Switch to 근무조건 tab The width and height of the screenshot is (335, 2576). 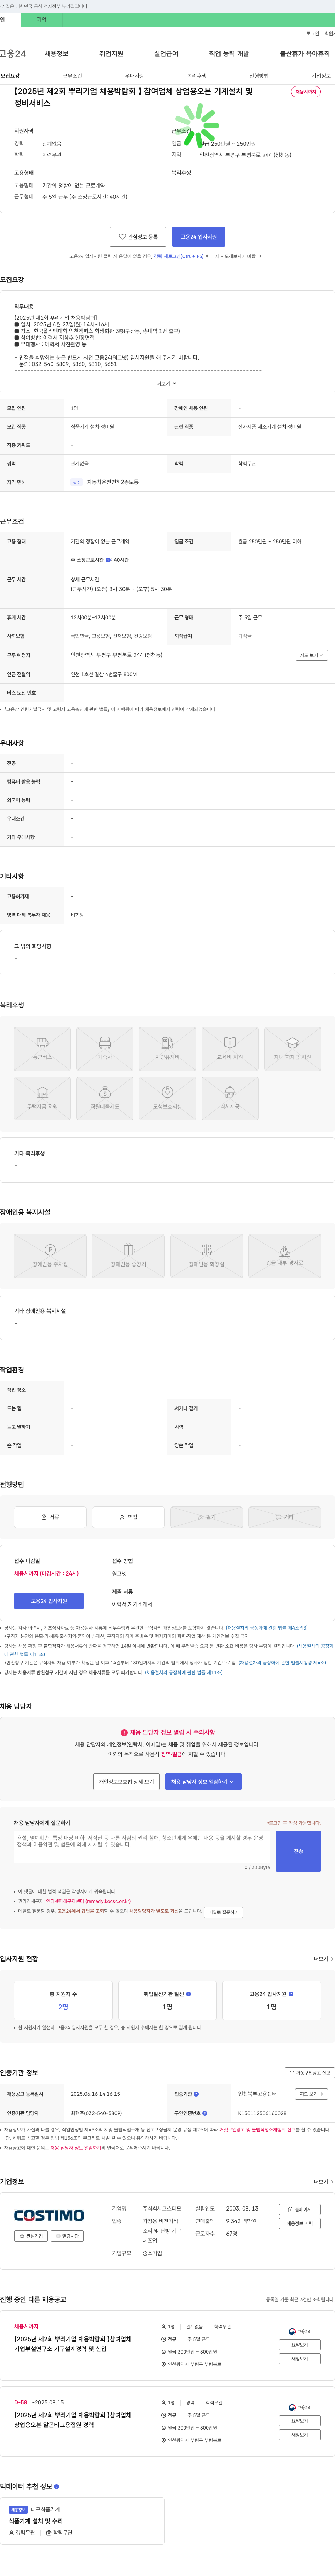pos(72,76)
